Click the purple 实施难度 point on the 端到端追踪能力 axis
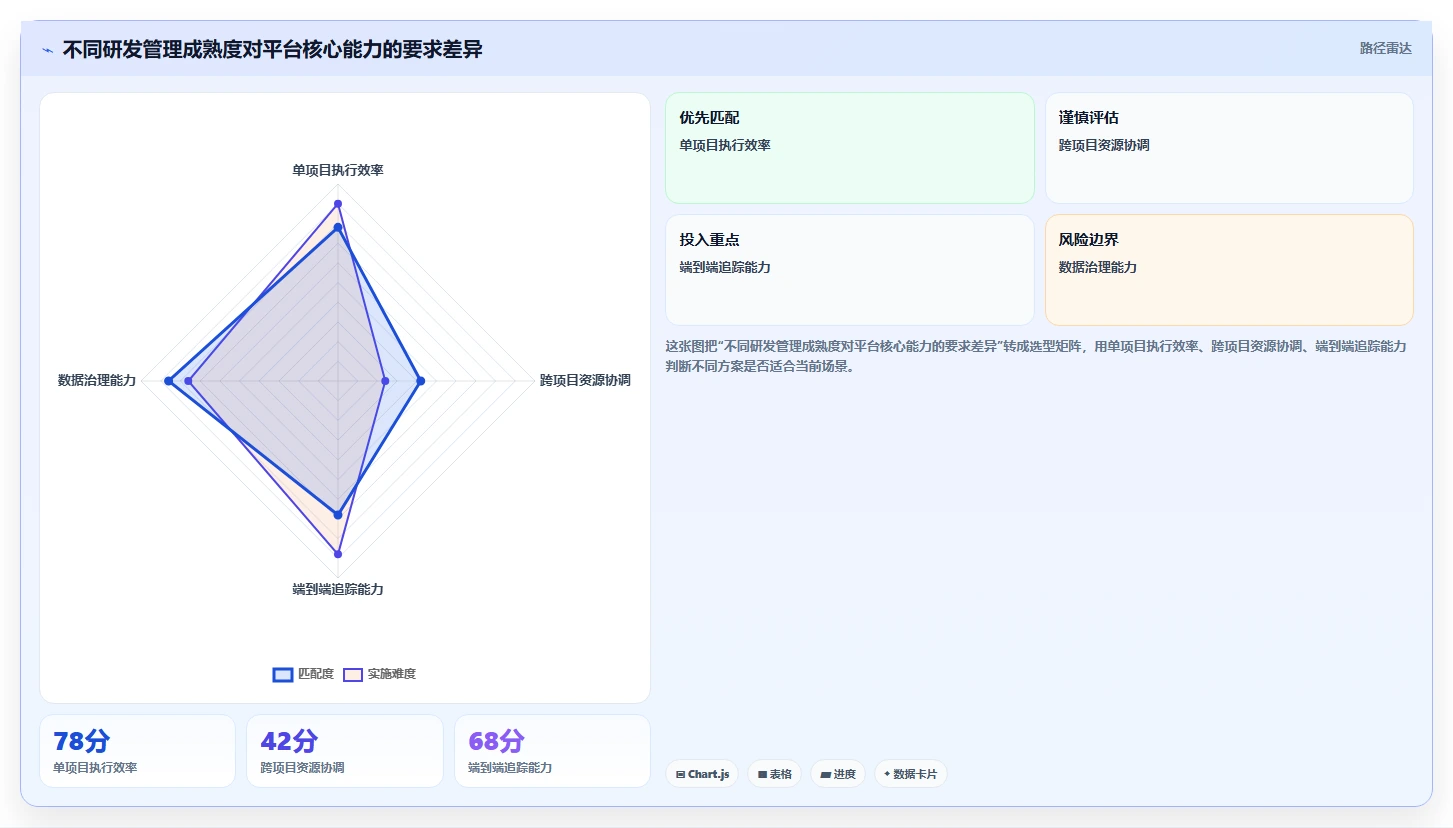The image size is (1453, 828). [338, 554]
